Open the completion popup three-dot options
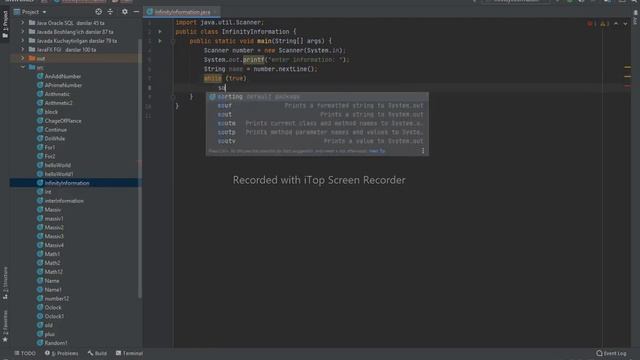 [423, 151]
